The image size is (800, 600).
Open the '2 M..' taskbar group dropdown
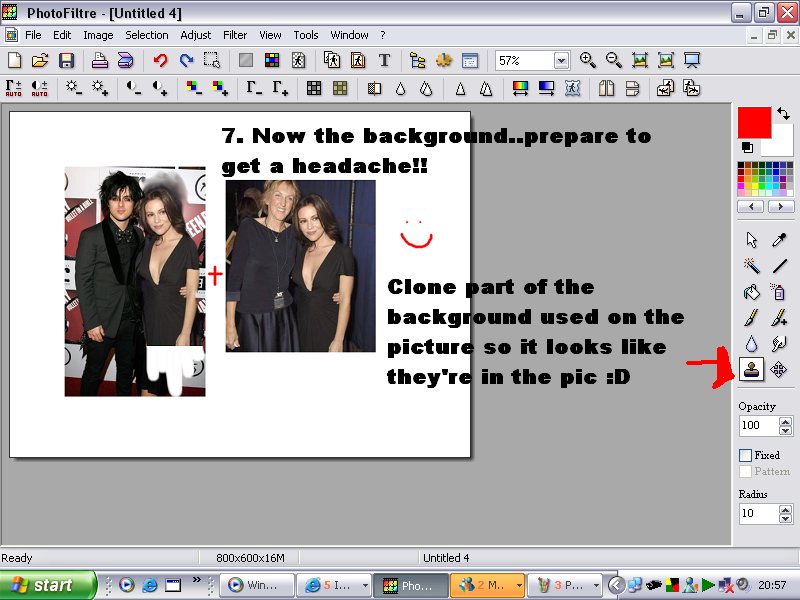518,585
